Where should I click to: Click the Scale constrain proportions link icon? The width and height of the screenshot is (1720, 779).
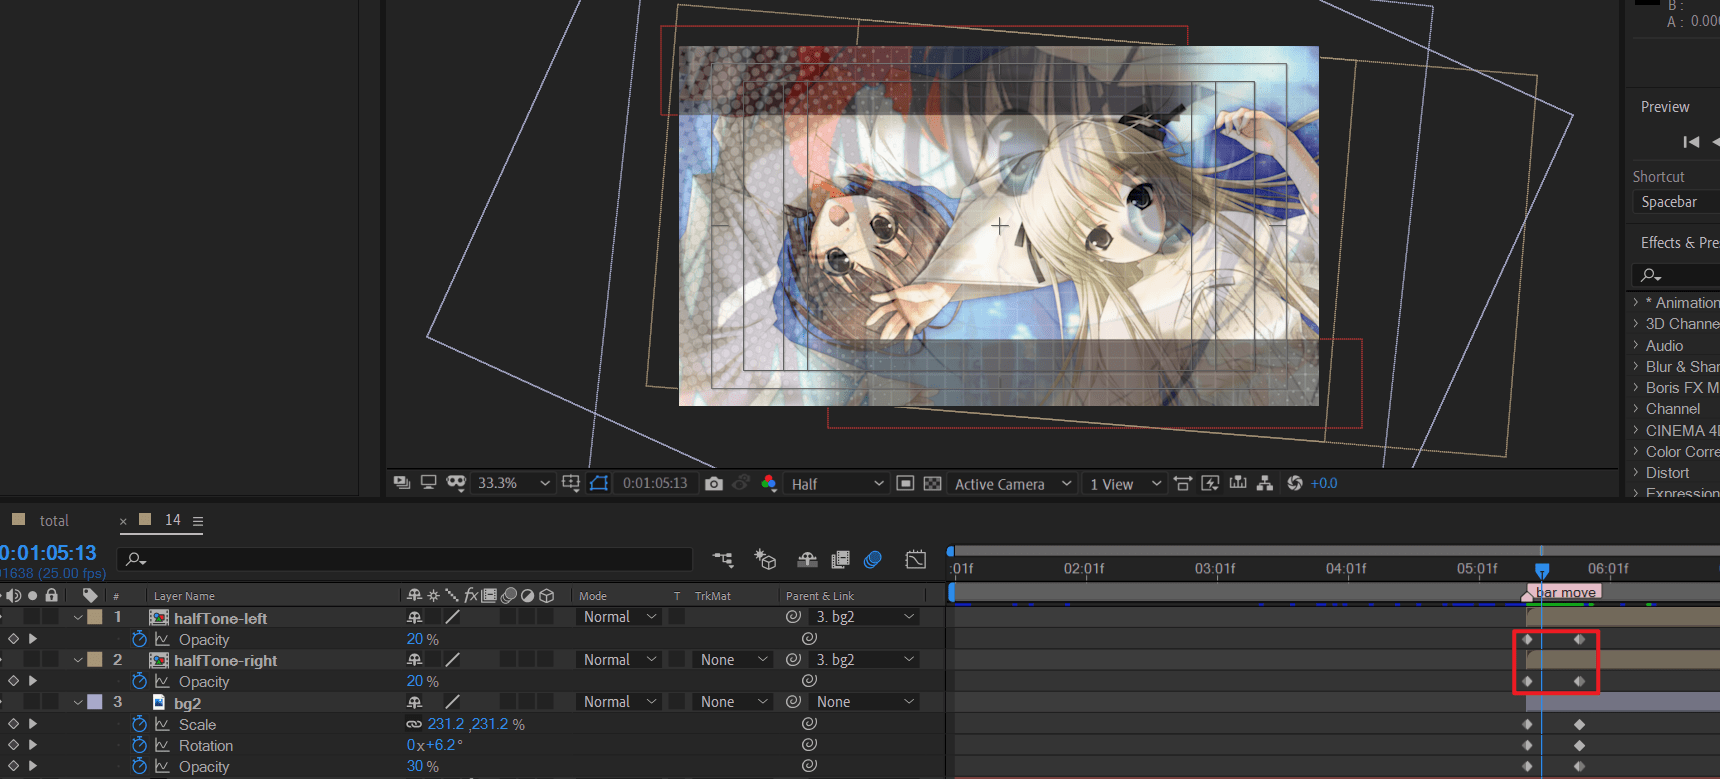(x=414, y=724)
